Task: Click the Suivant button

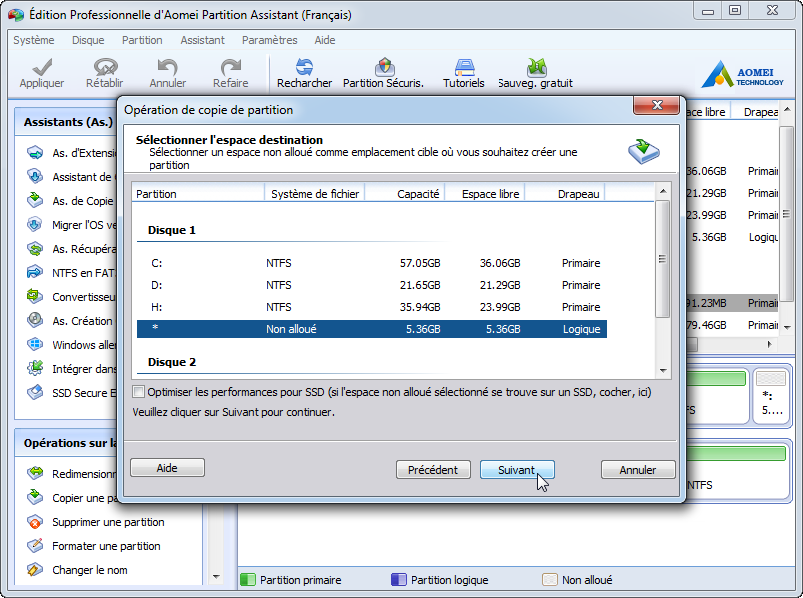Action: tap(517, 469)
